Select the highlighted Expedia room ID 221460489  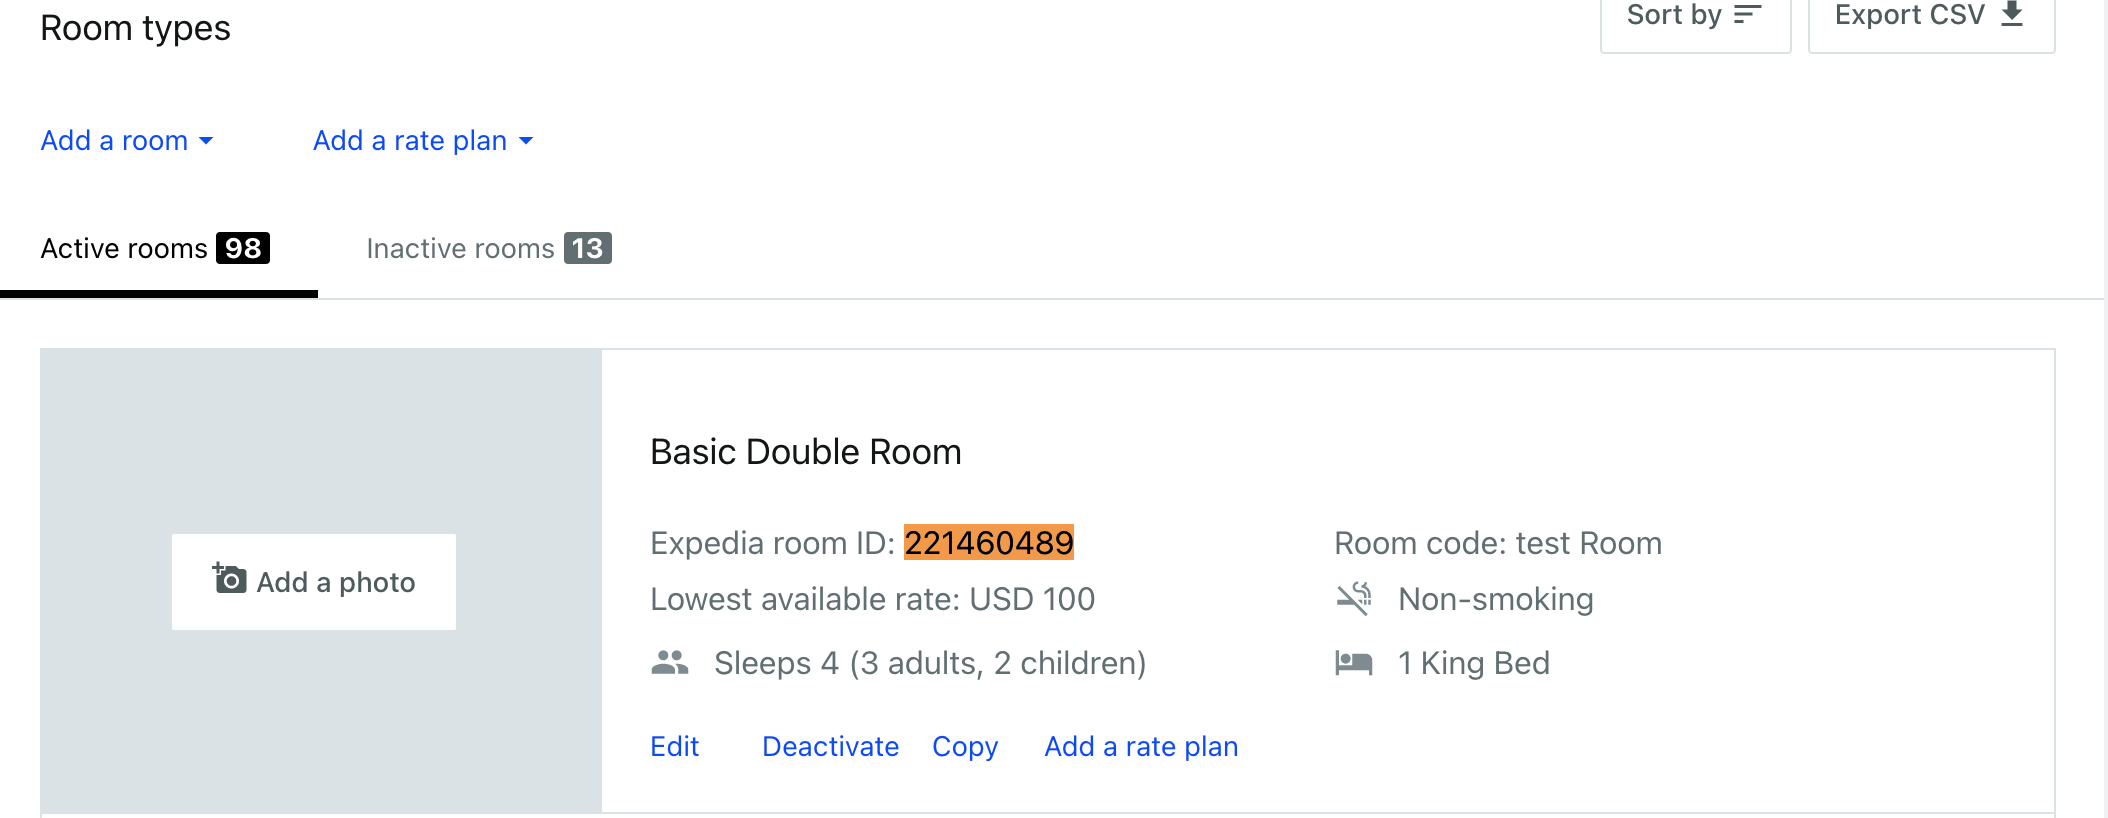988,543
